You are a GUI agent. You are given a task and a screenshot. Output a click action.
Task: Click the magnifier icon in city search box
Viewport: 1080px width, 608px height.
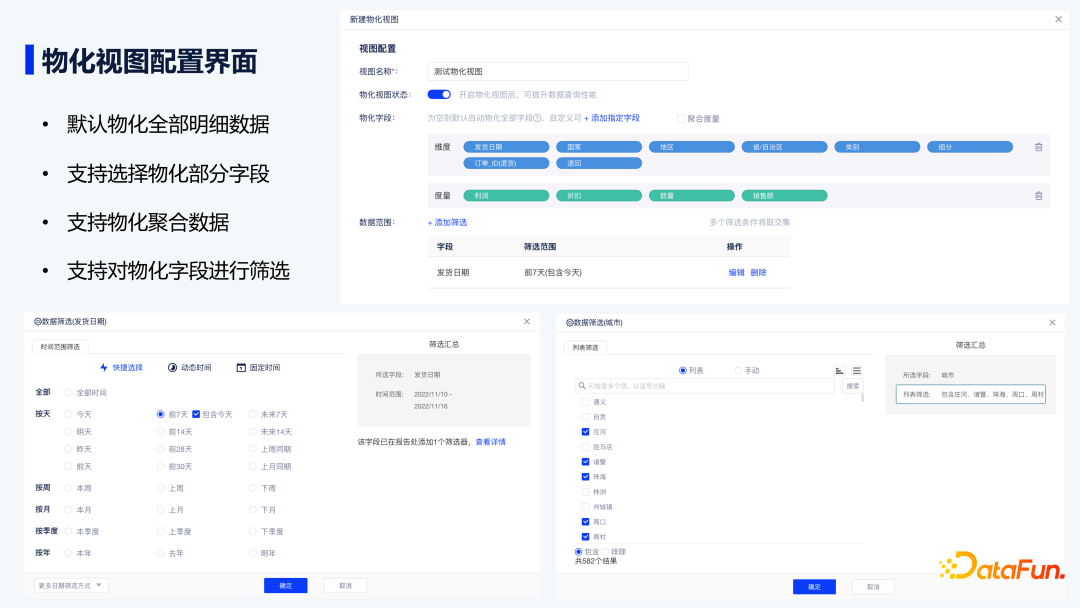tap(582, 386)
